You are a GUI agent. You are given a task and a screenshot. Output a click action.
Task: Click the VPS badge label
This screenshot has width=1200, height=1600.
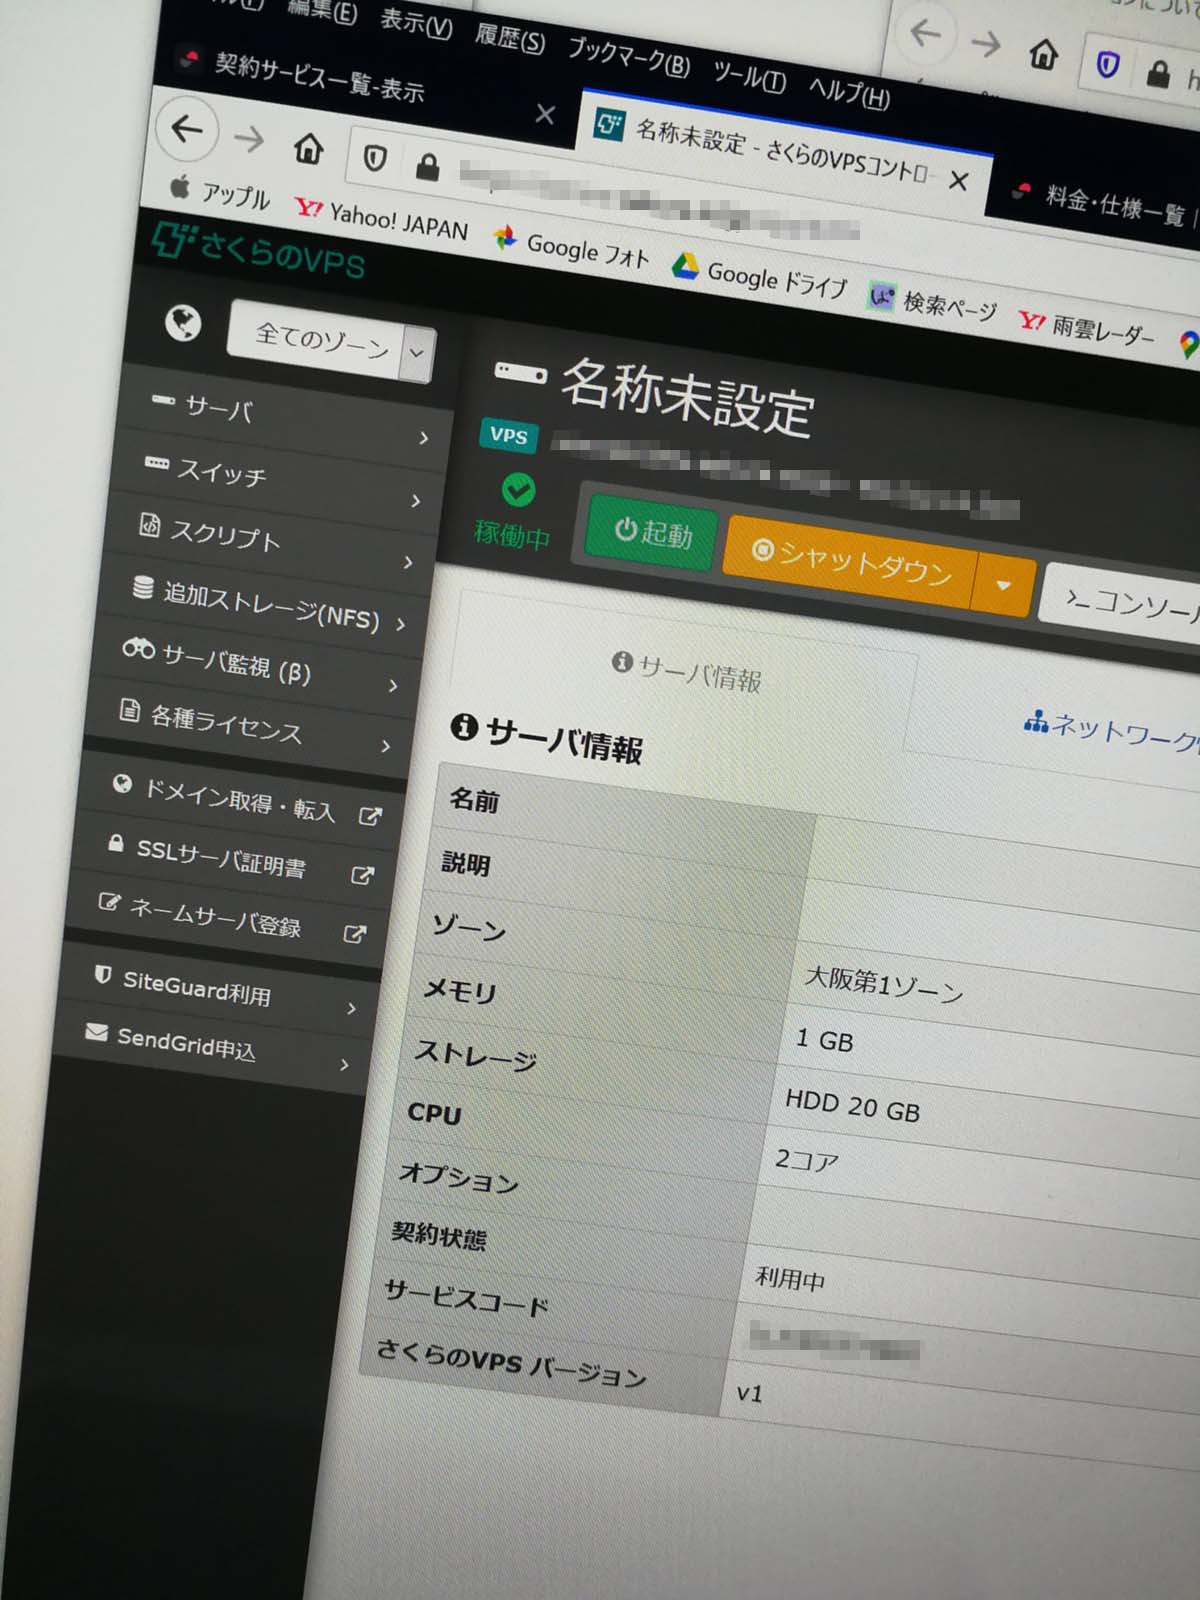[x=508, y=436]
